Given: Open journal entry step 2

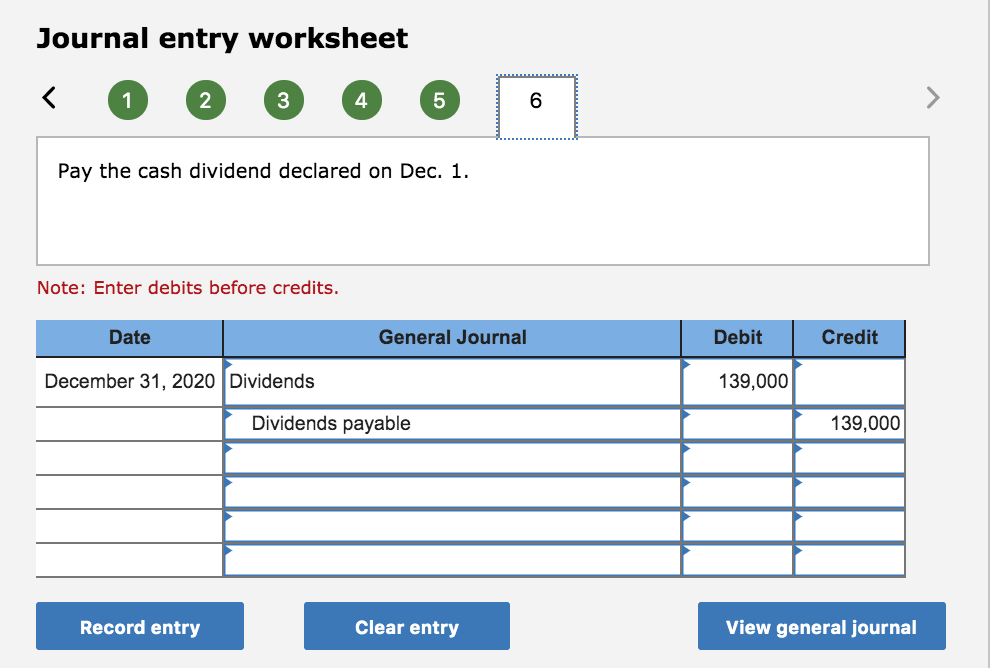Looking at the screenshot, I should point(206,100).
